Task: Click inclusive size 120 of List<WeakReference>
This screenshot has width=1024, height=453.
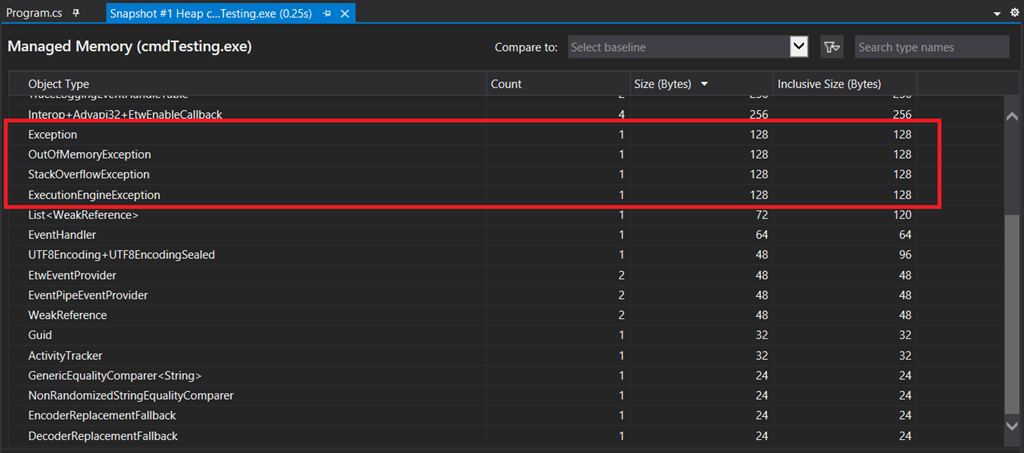Action: click(x=903, y=215)
